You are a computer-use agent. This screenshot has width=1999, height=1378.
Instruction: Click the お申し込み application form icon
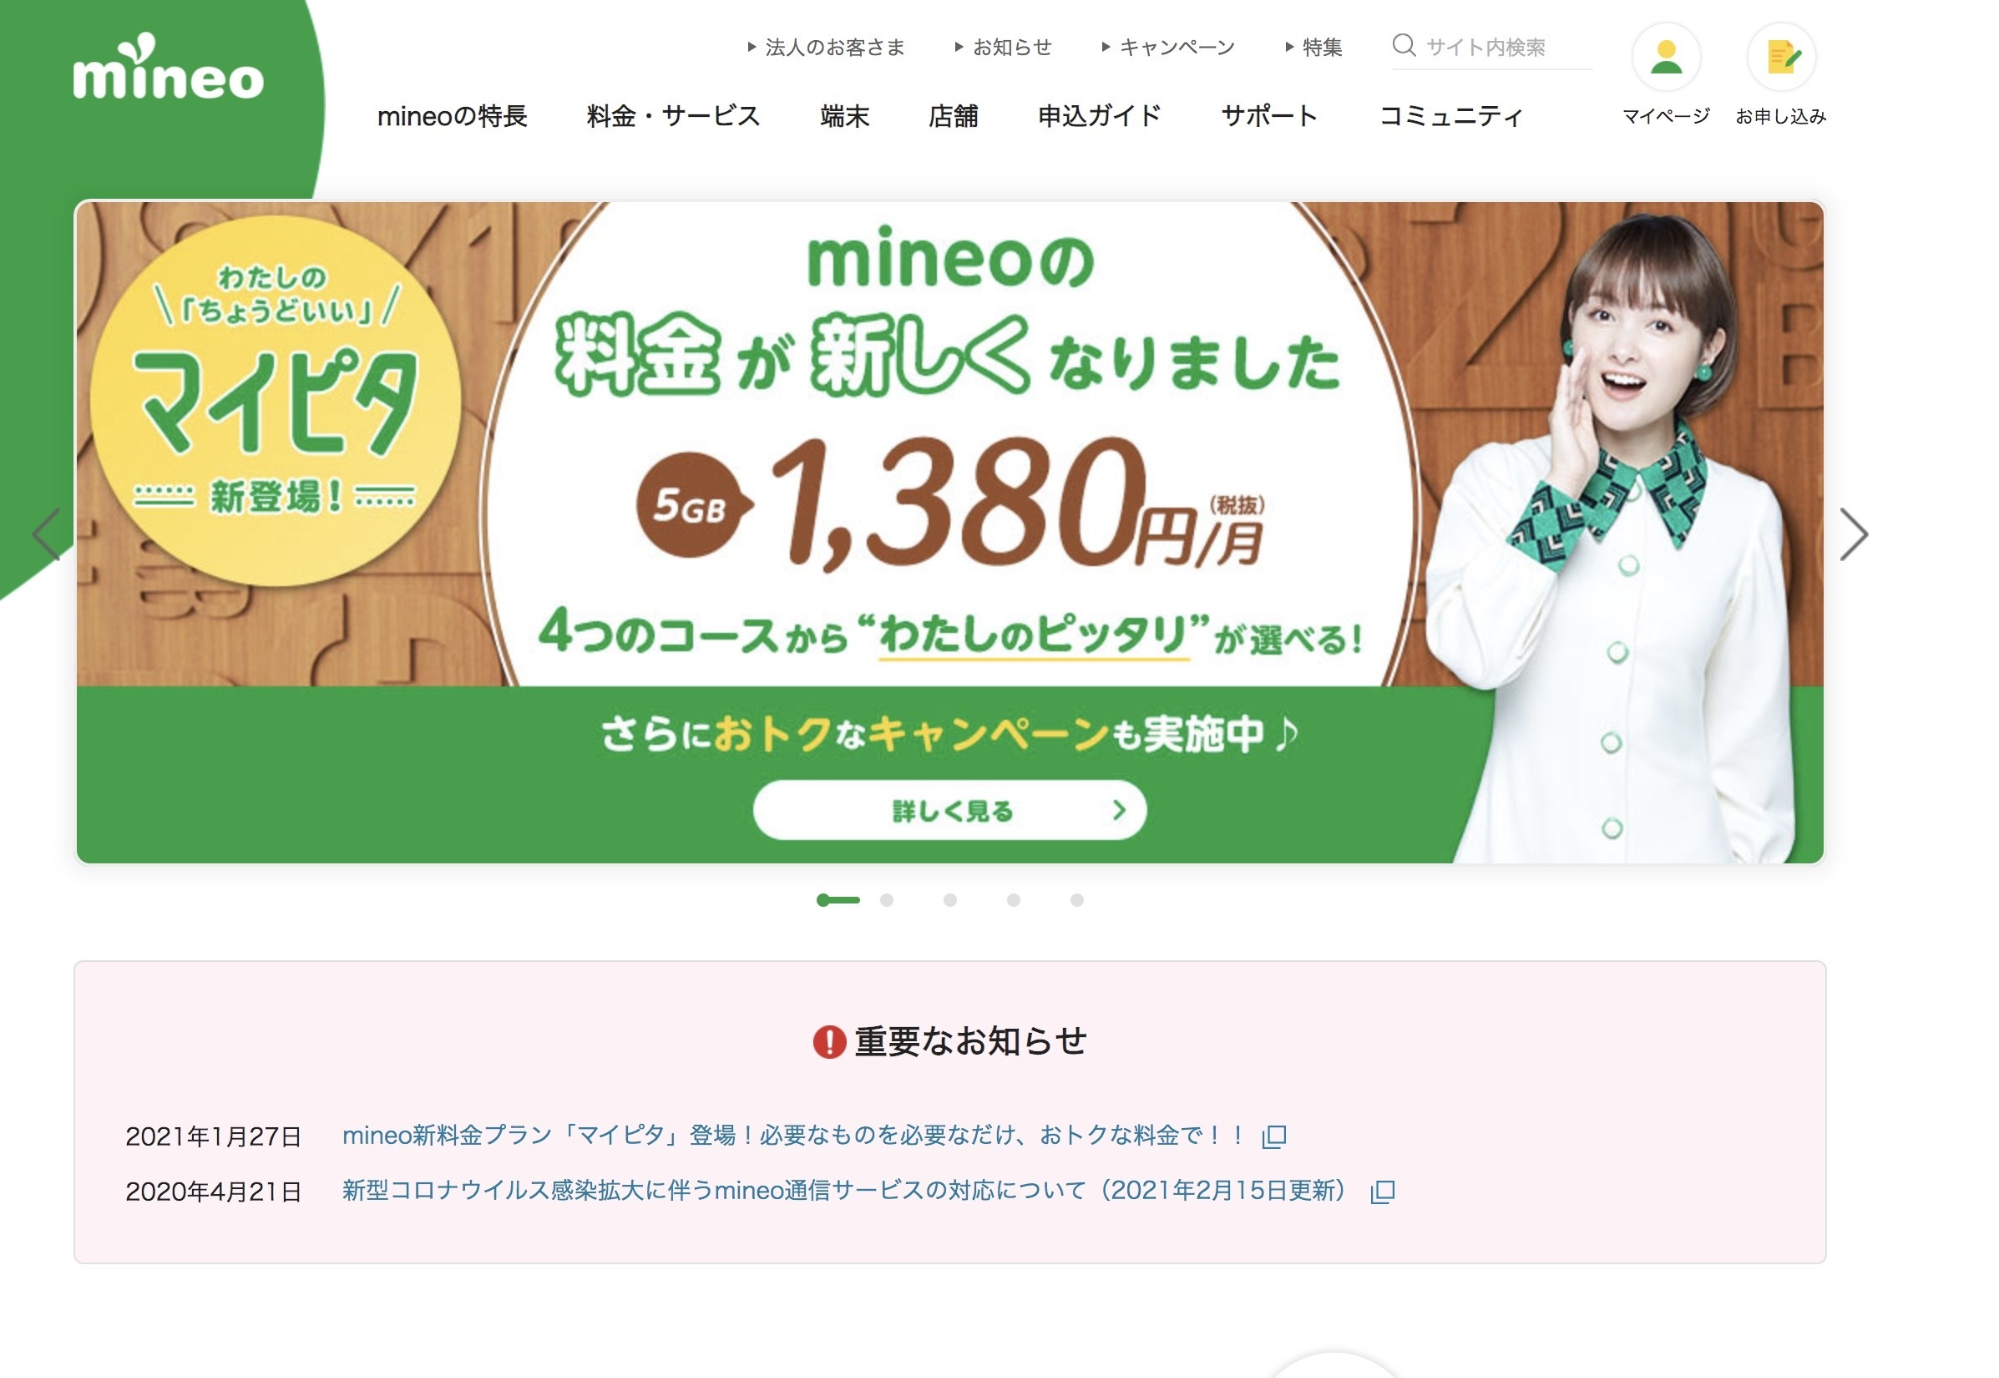pyautogui.click(x=1781, y=57)
